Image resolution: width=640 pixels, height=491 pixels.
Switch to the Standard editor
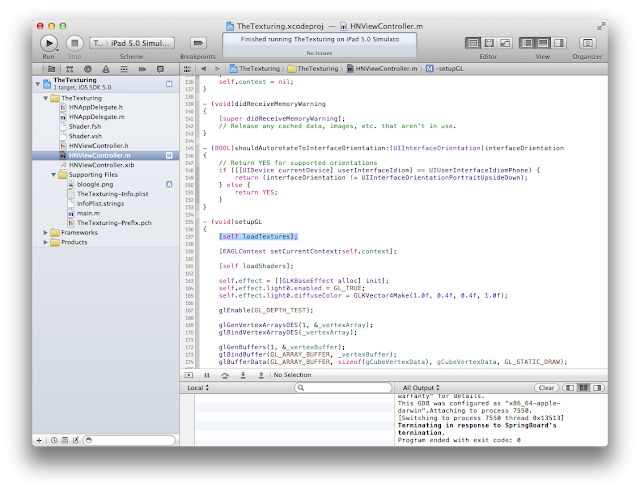(x=473, y=43)
